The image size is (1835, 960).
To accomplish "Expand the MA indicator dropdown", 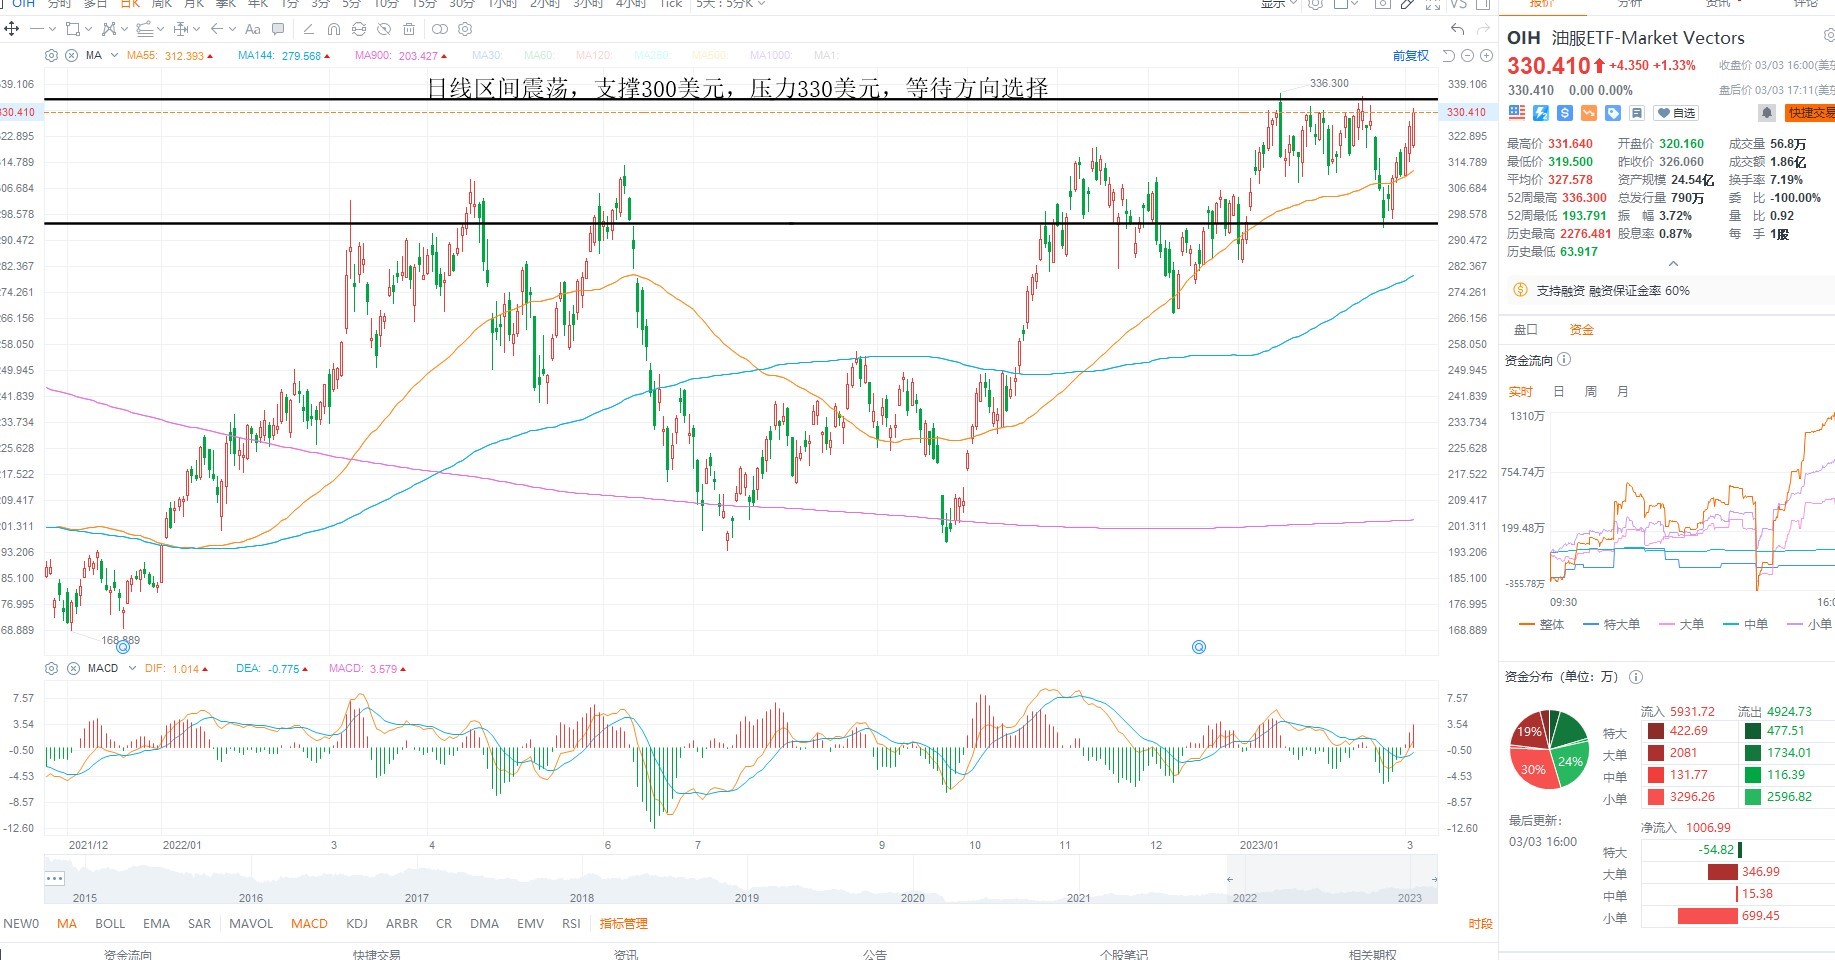I will 114,55.
